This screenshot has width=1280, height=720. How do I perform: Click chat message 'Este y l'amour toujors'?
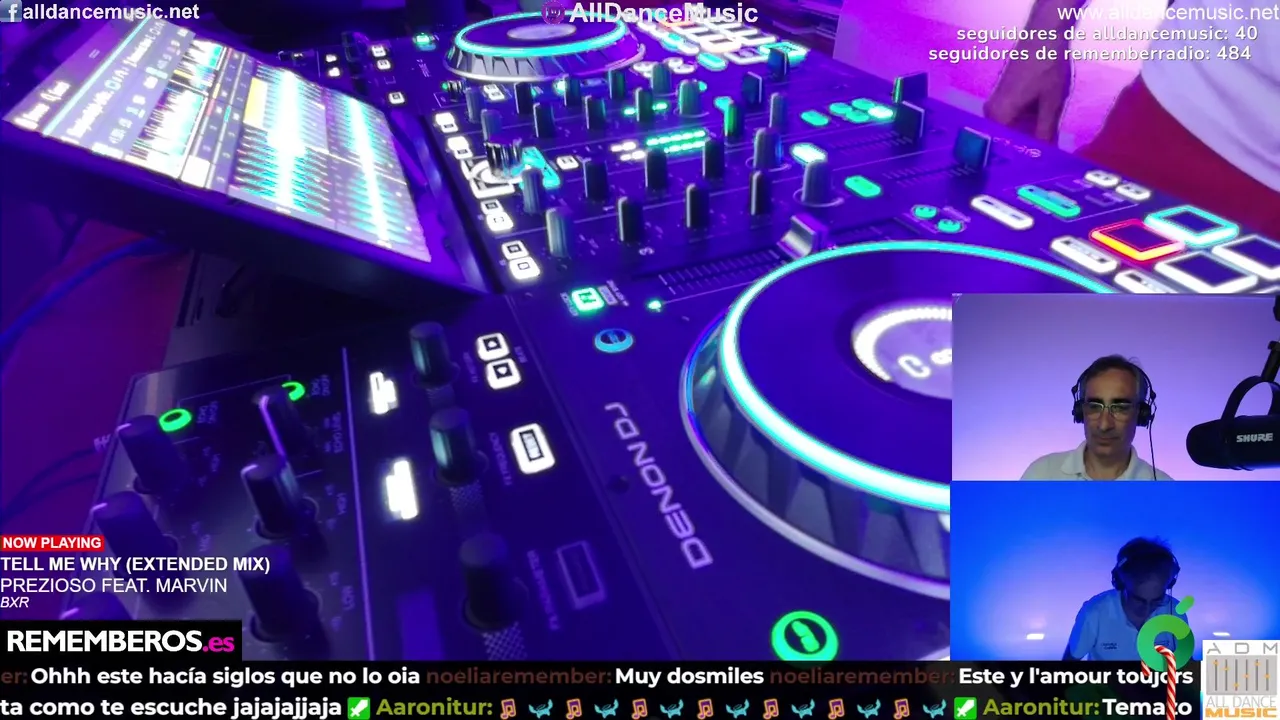[1075, 676]
